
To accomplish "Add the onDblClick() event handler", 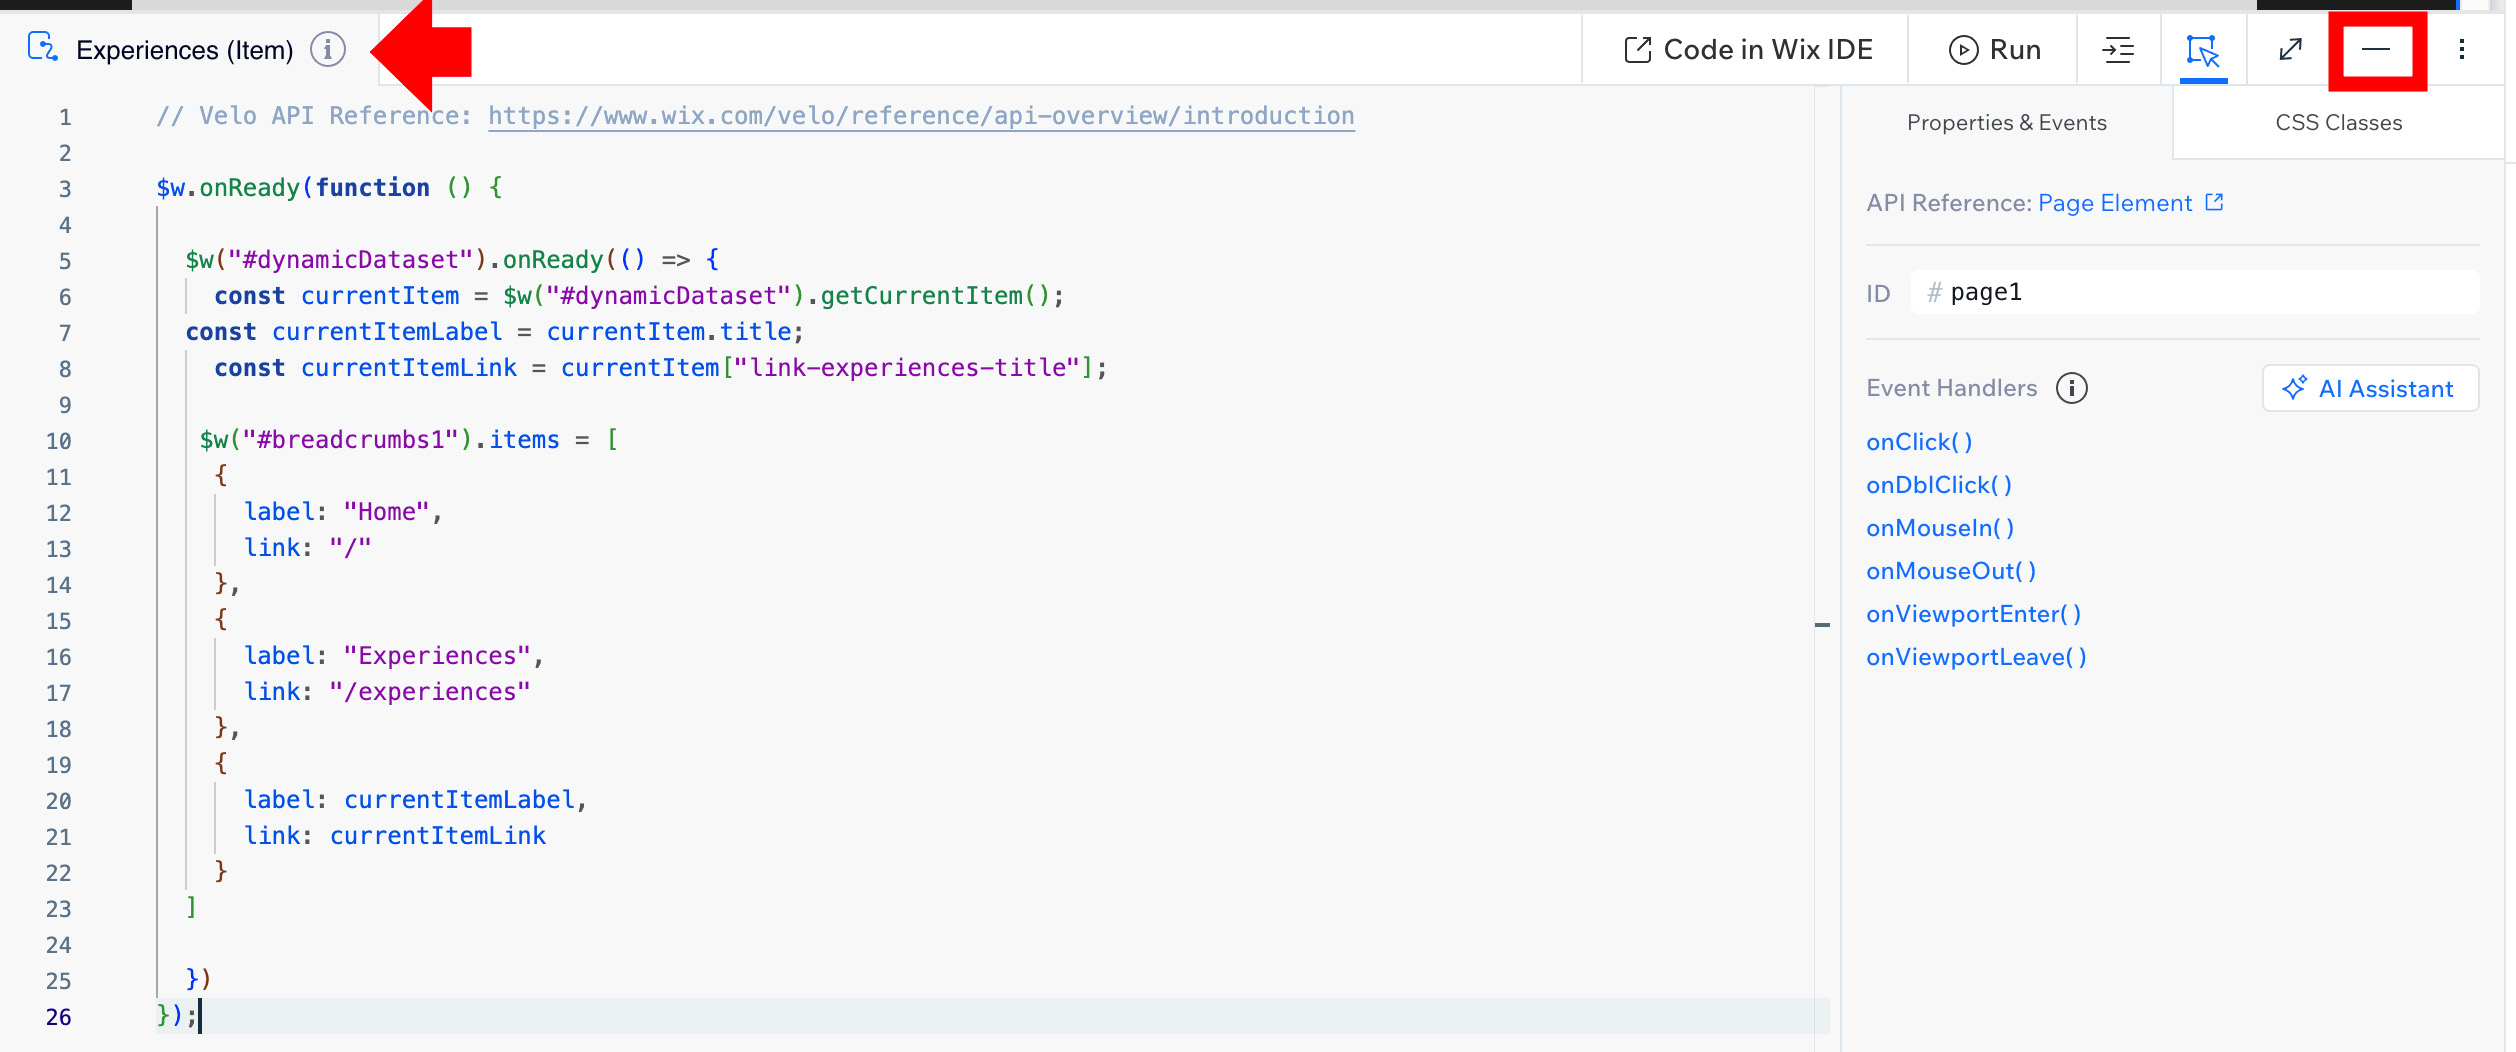I will tap(1939, 485).
